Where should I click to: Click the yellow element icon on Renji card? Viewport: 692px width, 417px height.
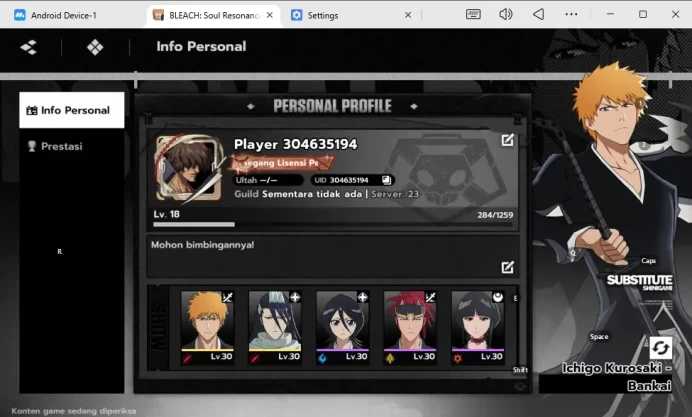pos(390,358)
